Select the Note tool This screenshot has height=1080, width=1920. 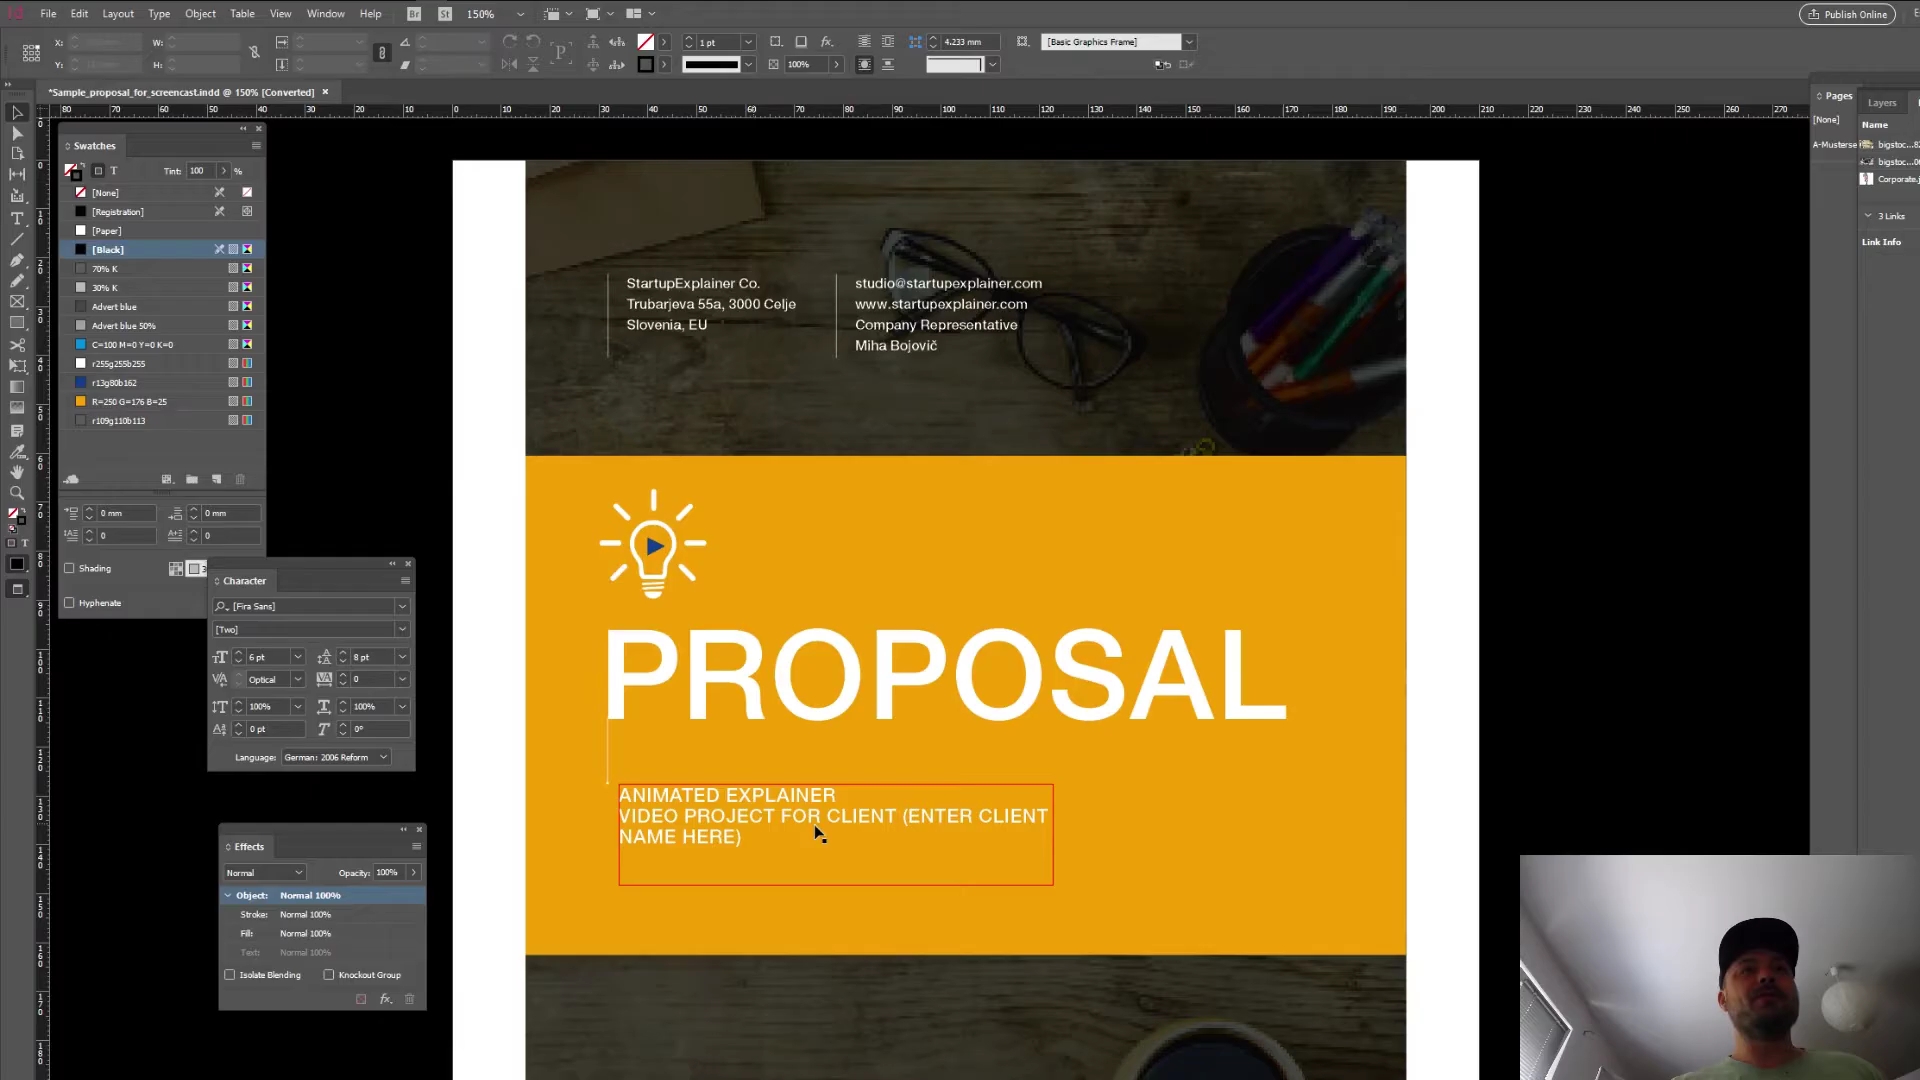coord(17,430)
